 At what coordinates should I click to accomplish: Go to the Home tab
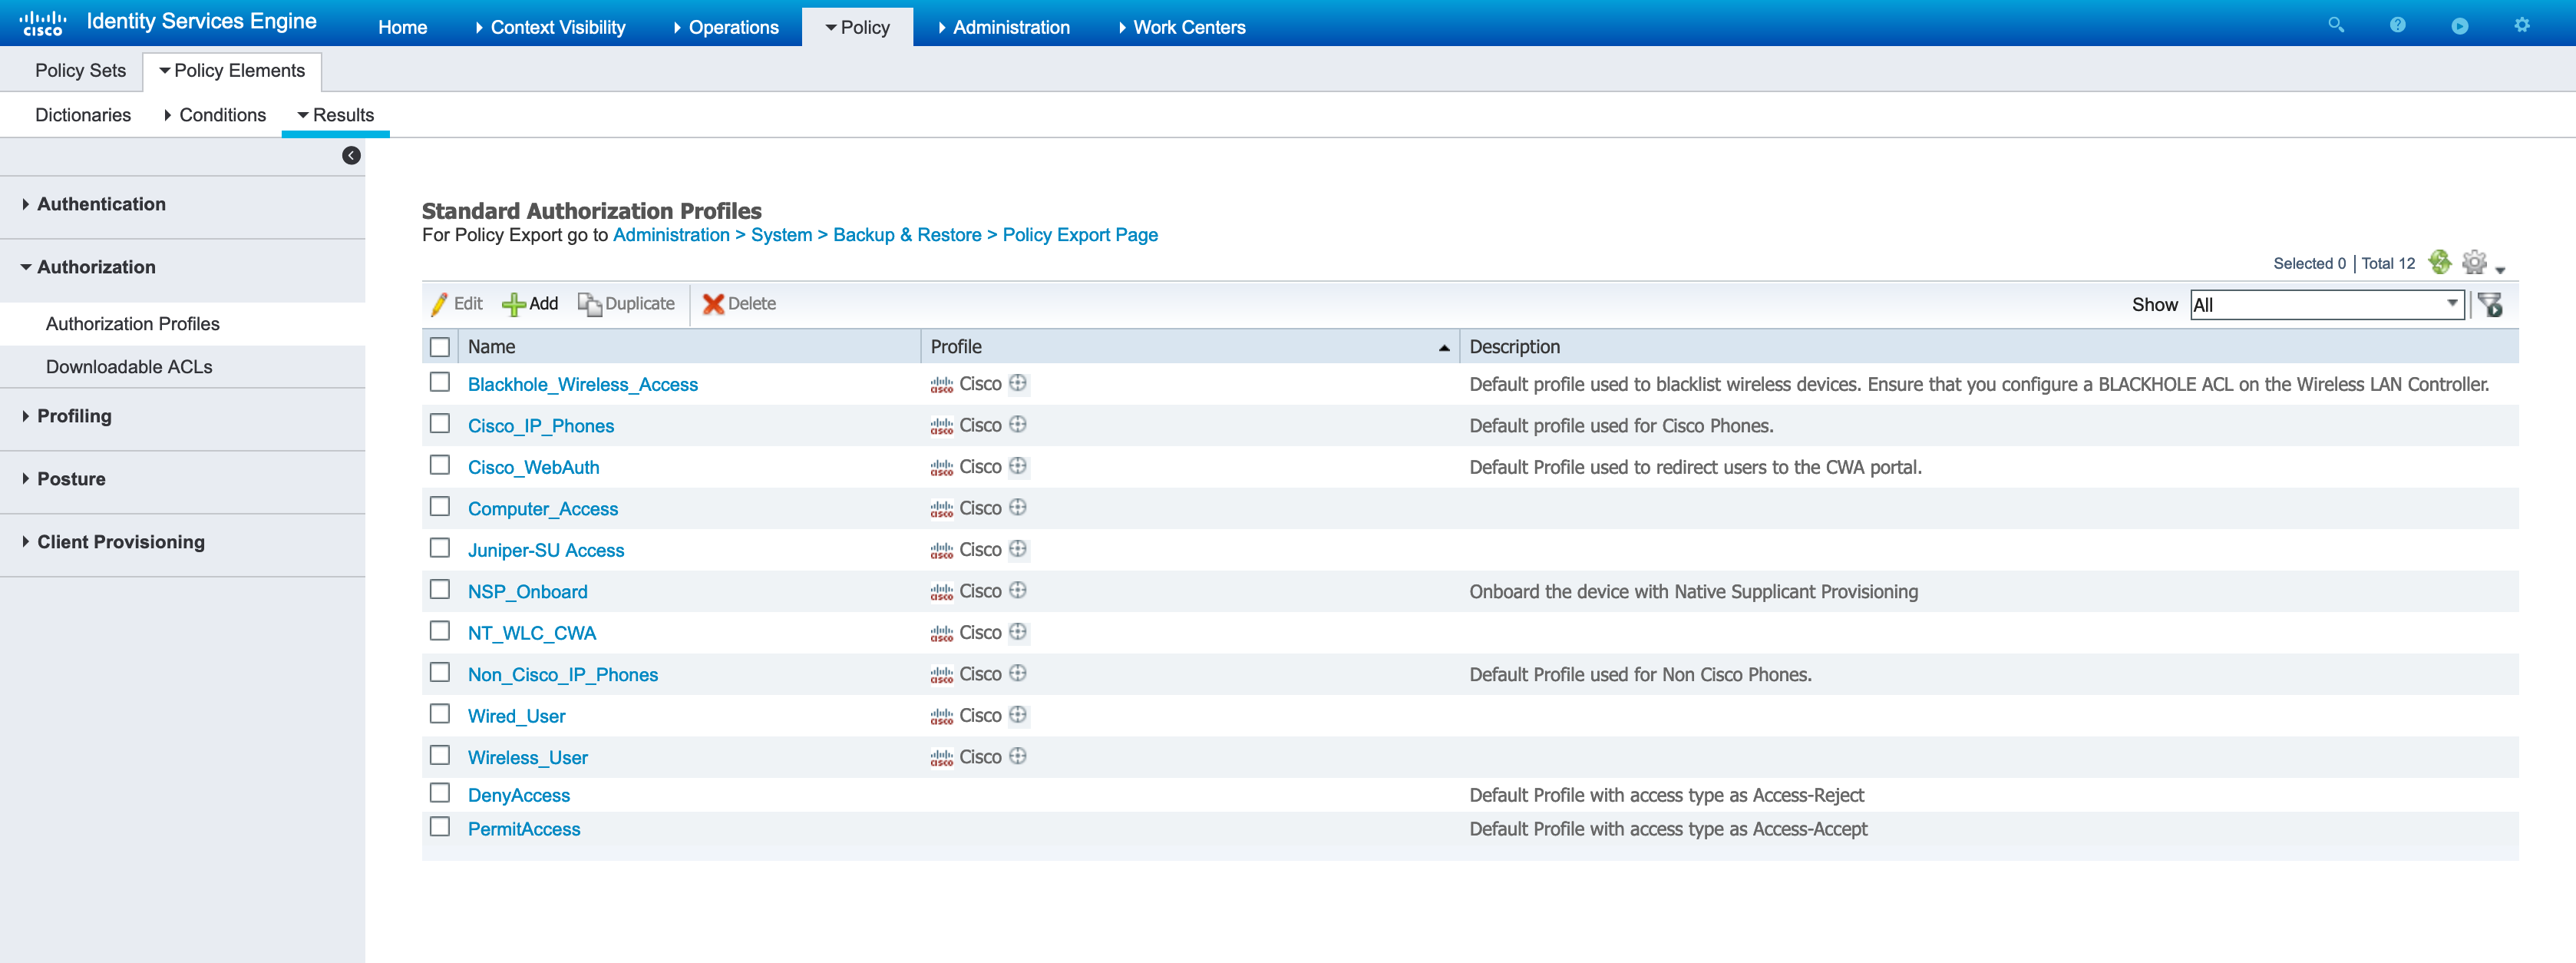click(x=403, y=27)
